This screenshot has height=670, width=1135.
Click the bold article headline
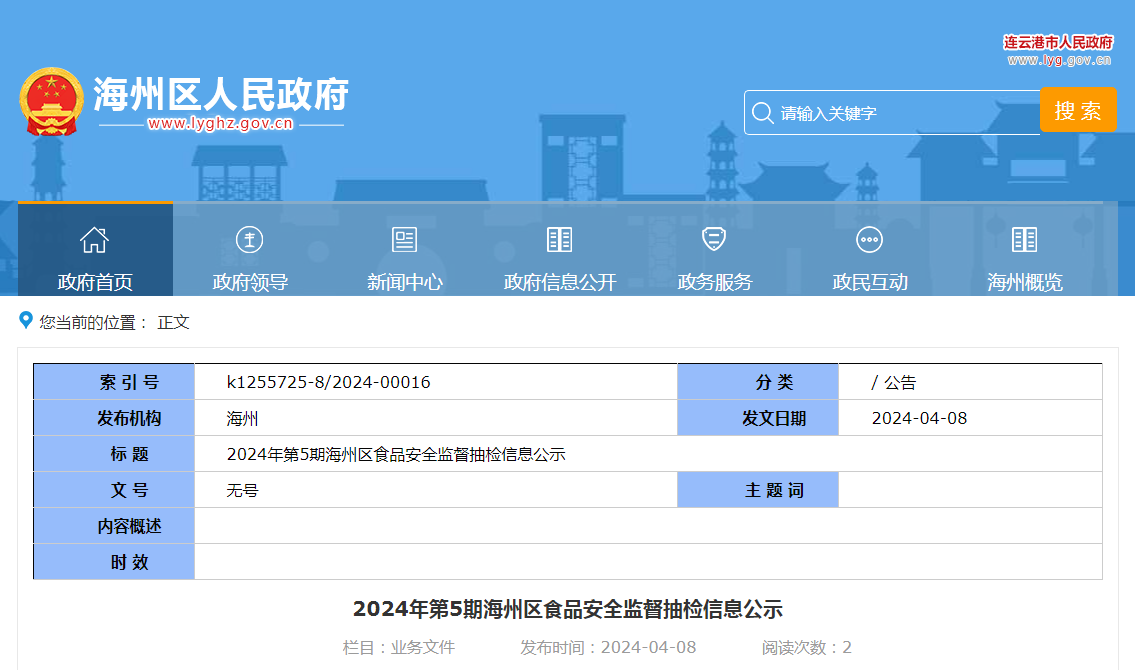click(x=568, y=609)
